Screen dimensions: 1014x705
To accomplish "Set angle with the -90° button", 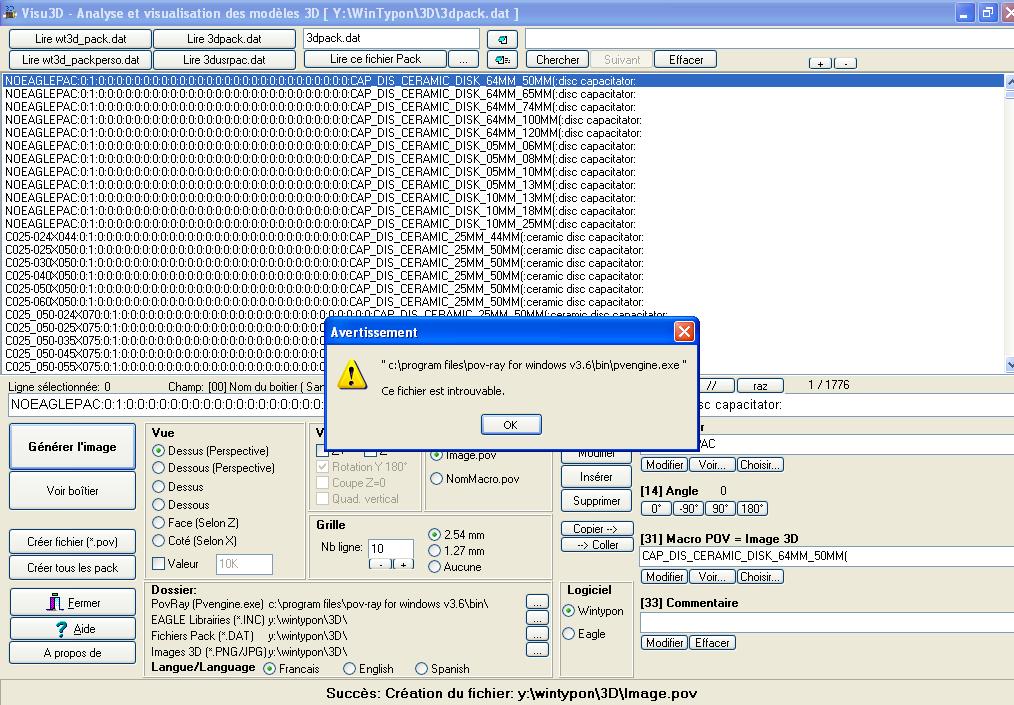I will tap(688, 508).
